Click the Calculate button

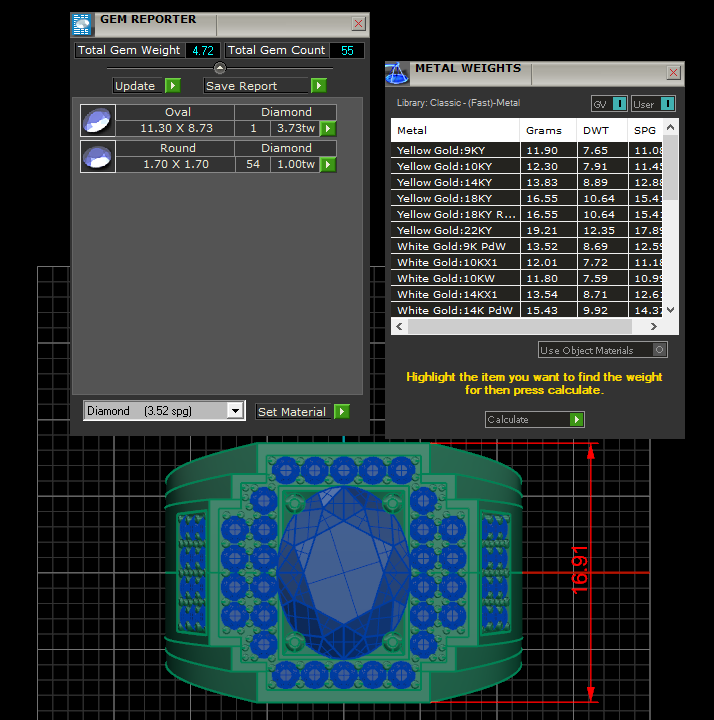click(534, 420)
